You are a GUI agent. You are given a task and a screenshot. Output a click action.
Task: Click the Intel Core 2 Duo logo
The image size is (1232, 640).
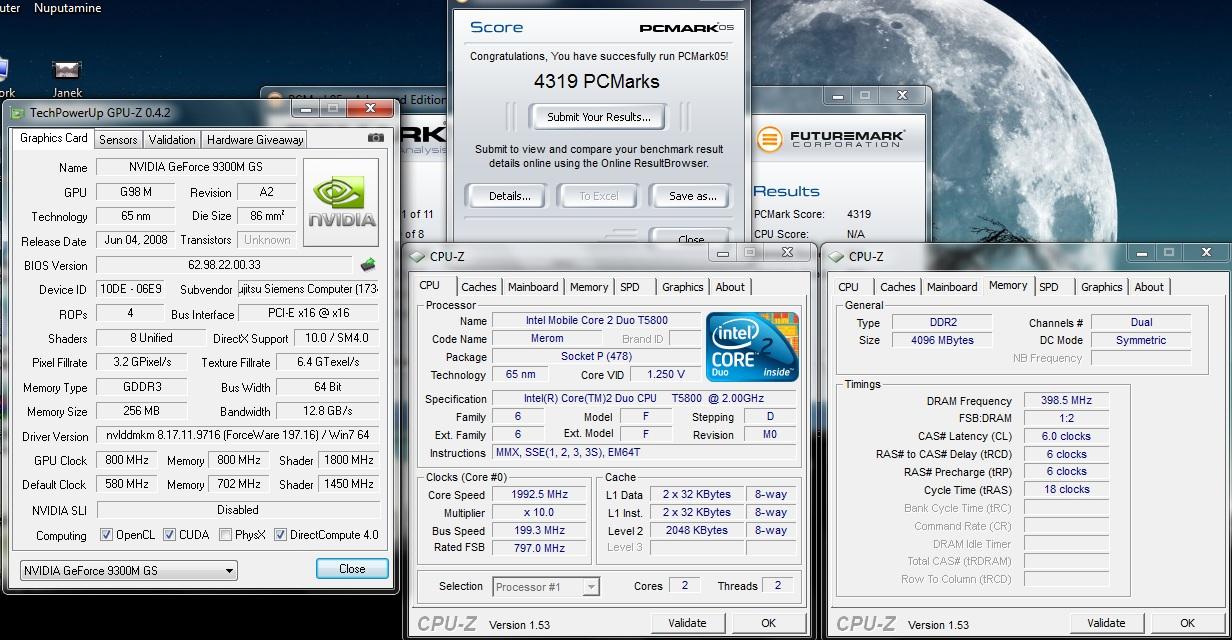pyautogui.click(x=753, y=347)
